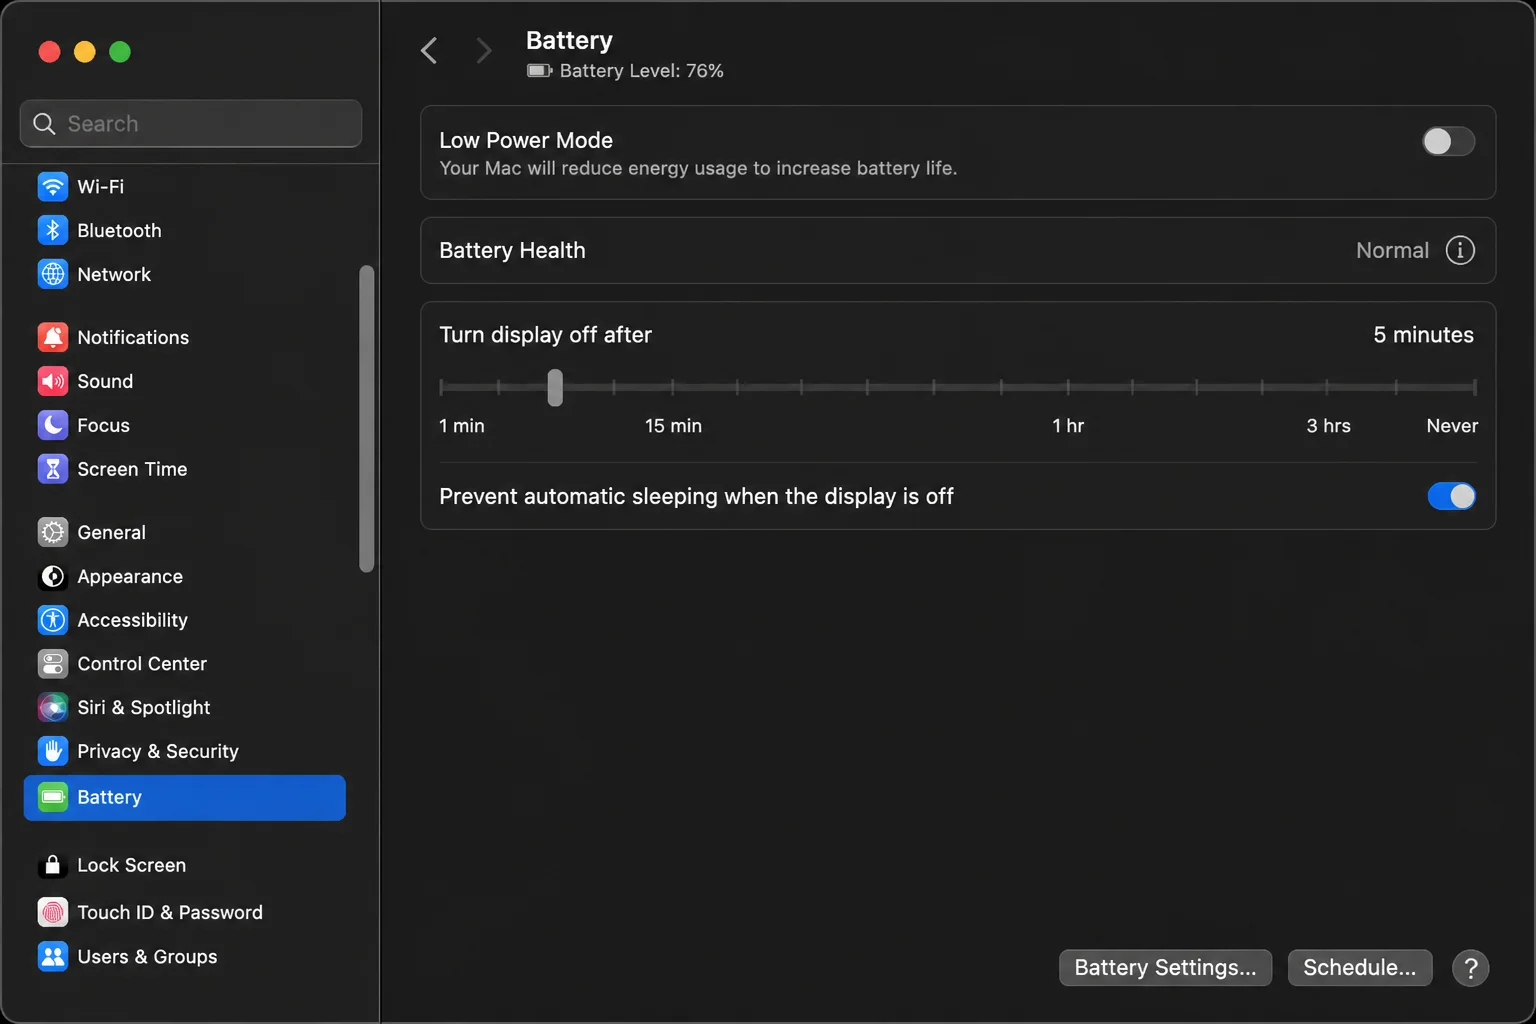Click the Battery Health Normal status
The image size is (1536, 1024).
[x=1392, y=250]
